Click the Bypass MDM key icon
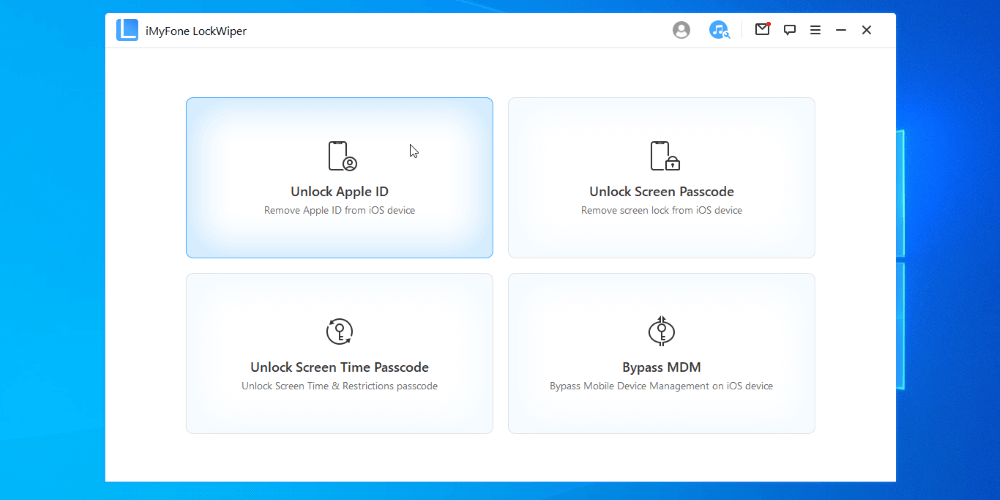This screenshot has height=500, width=1000. point(661,331)
